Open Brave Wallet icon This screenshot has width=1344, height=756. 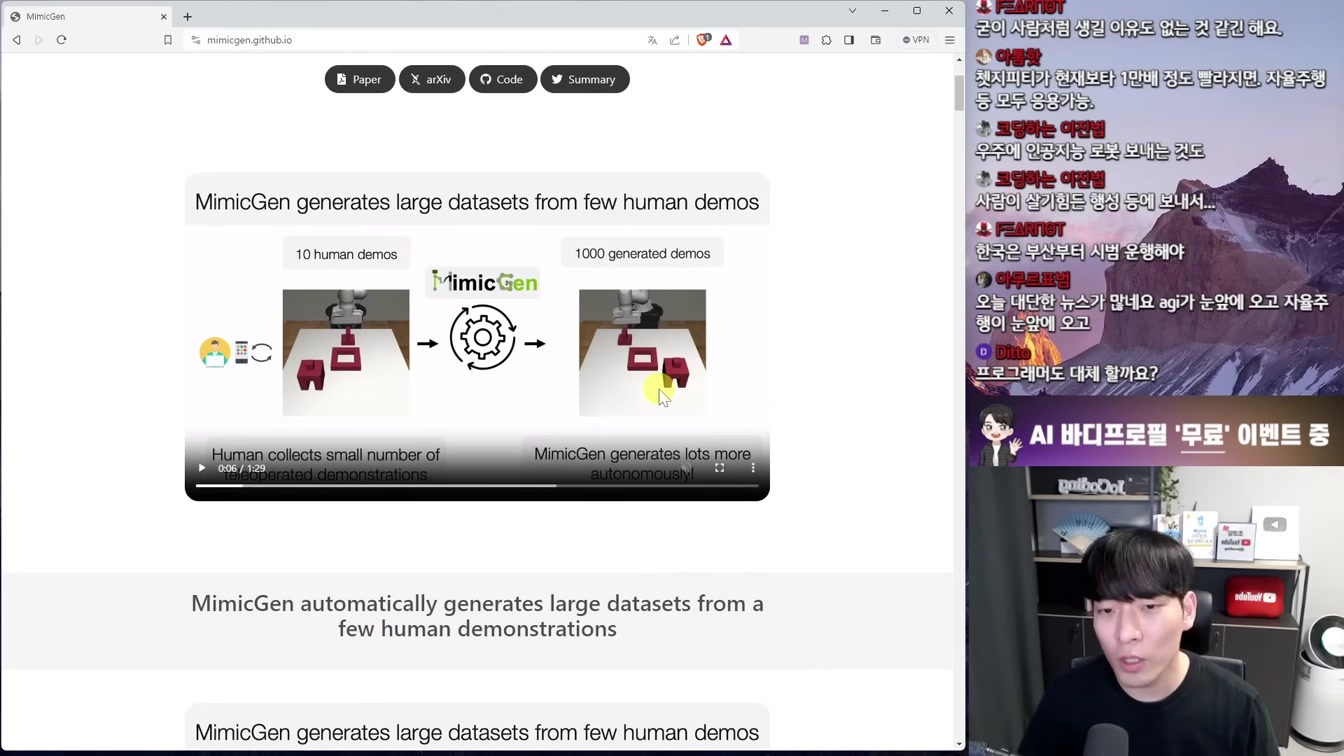[x=875, y=40]
